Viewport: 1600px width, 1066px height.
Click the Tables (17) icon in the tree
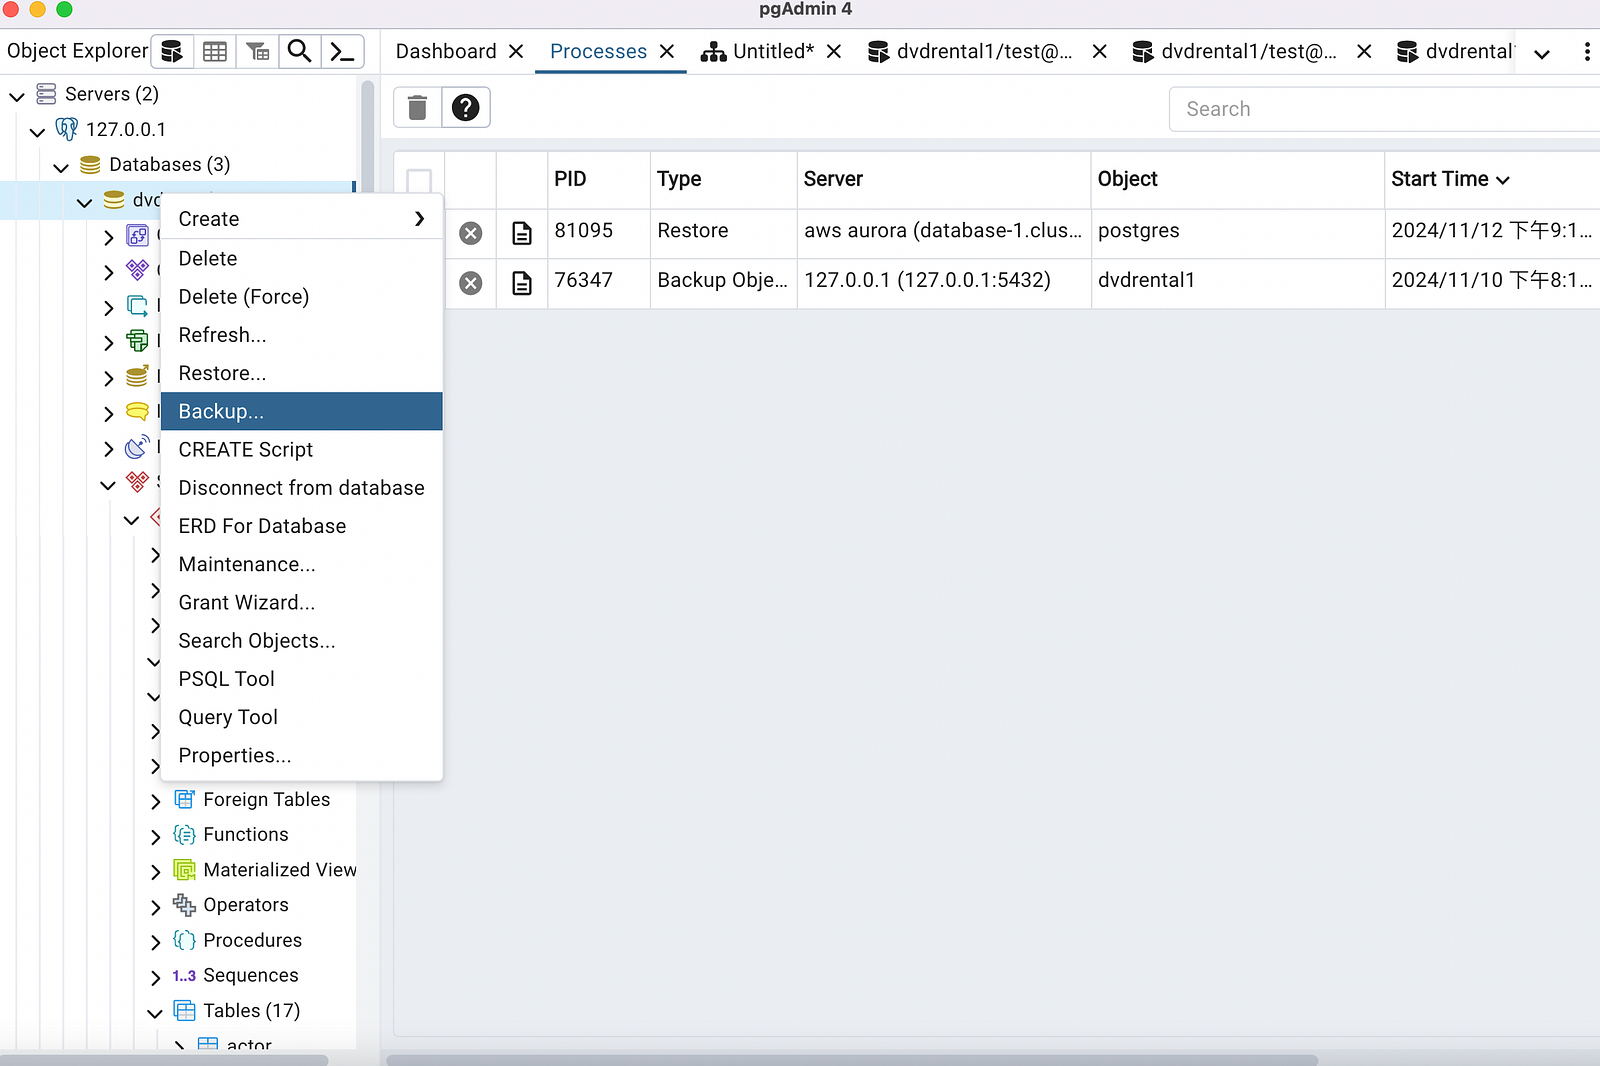[184, 1010]
